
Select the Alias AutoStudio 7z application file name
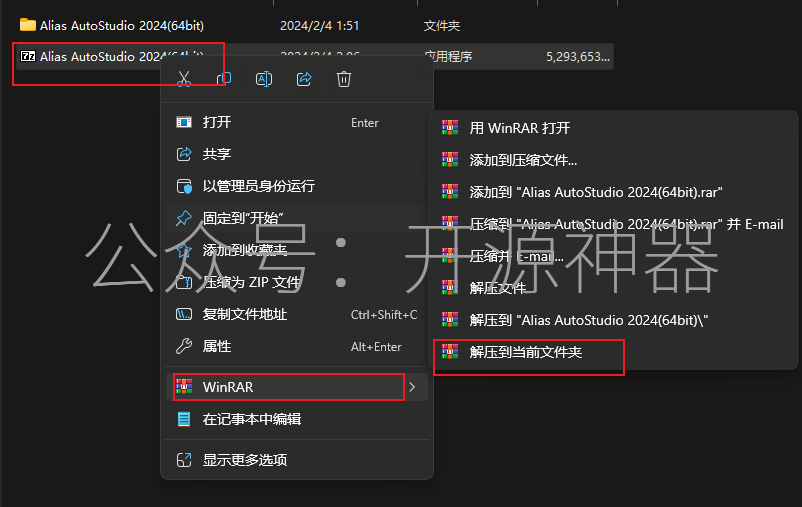point(122,56)
